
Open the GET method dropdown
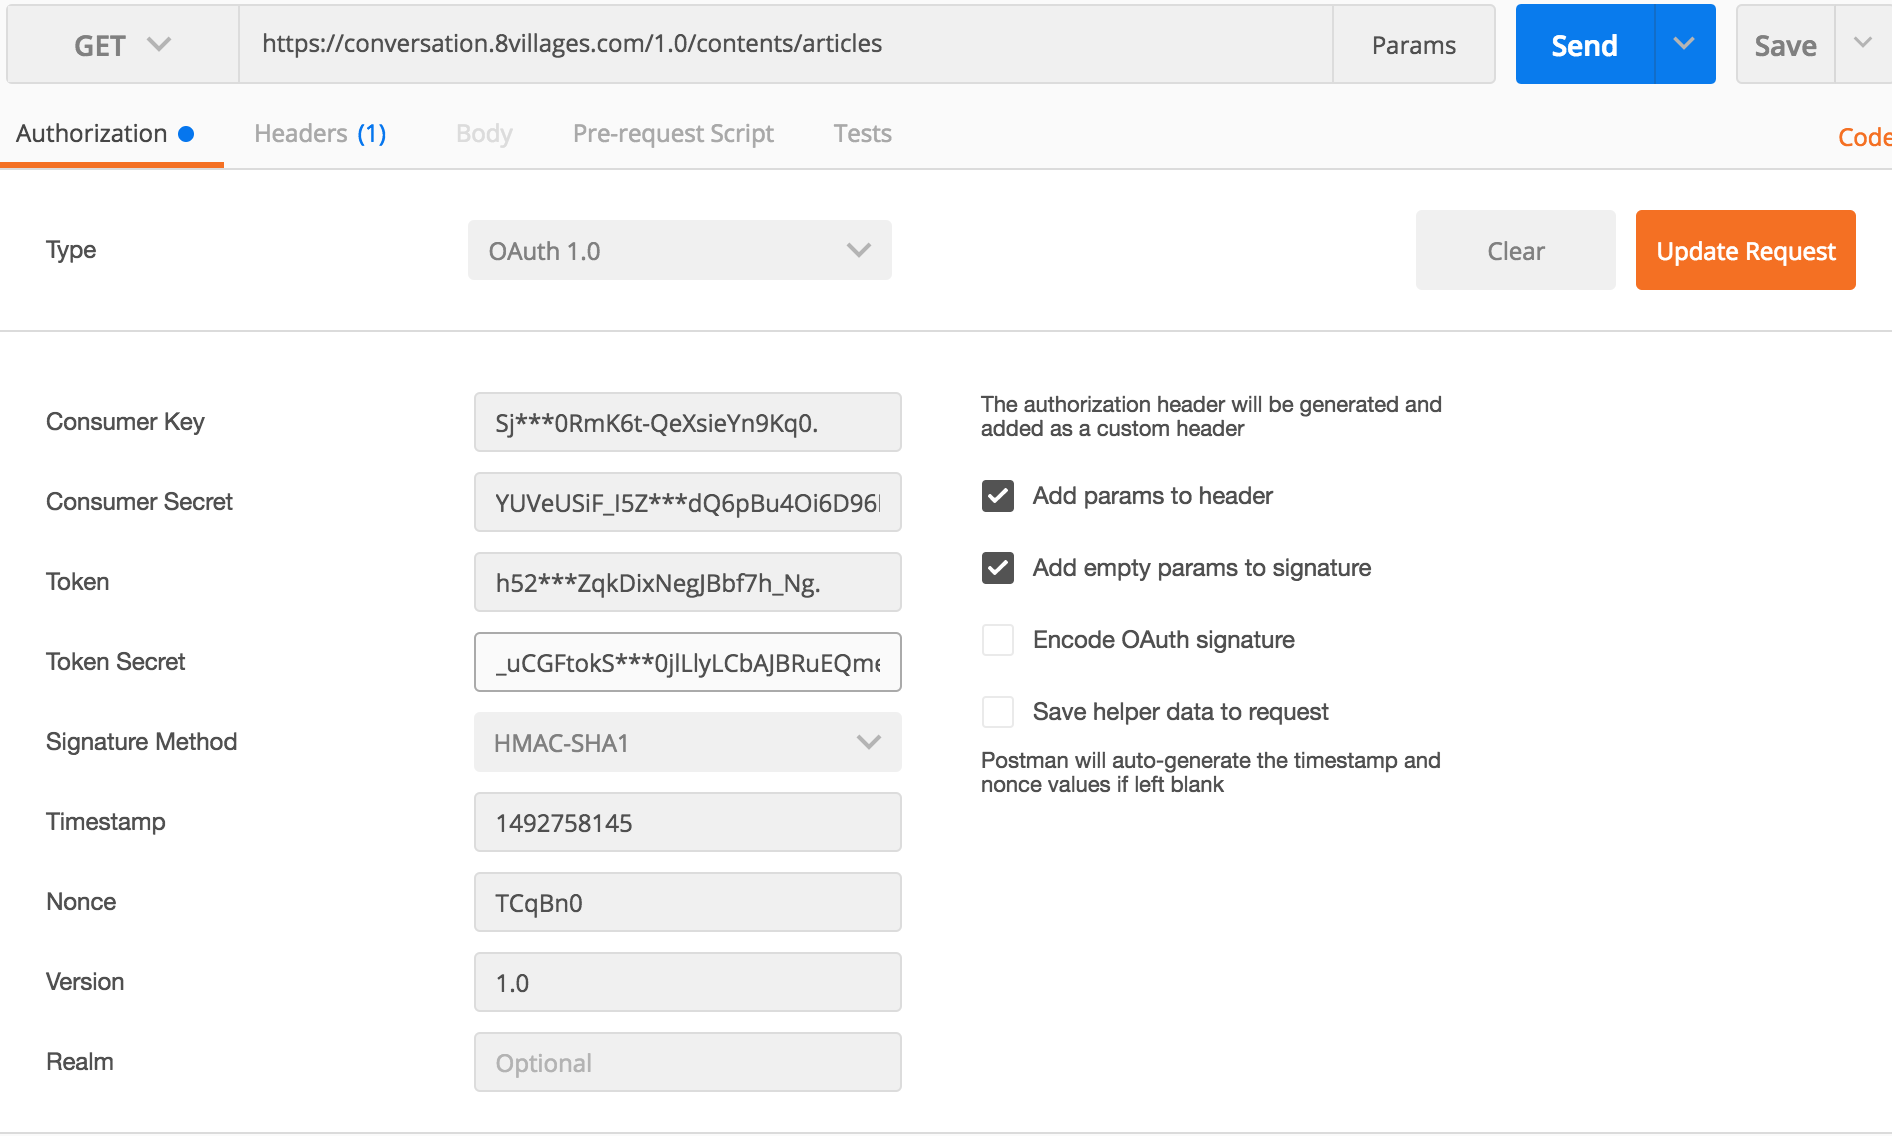click(122, 45)
